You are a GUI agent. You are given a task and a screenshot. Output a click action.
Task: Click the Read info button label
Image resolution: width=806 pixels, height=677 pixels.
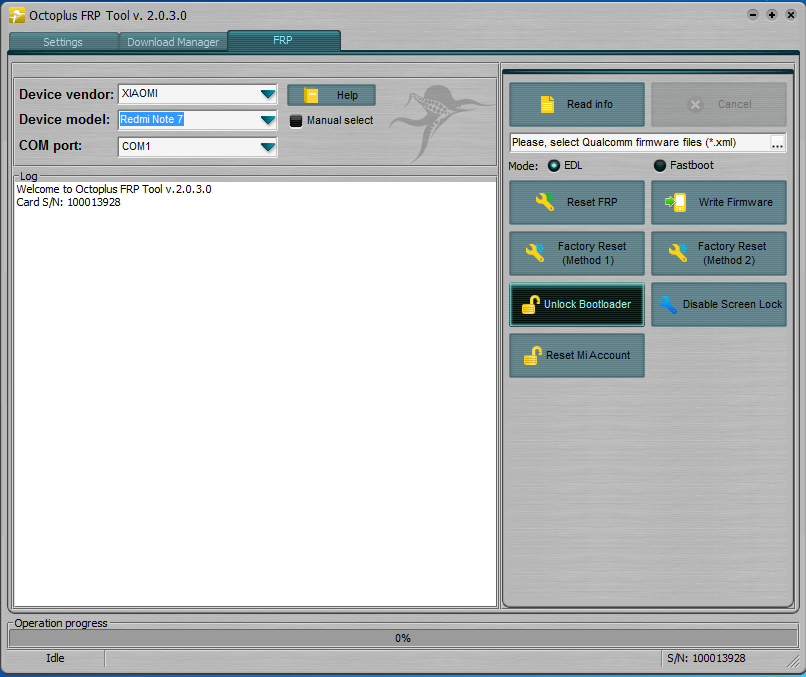pos(590,104)
